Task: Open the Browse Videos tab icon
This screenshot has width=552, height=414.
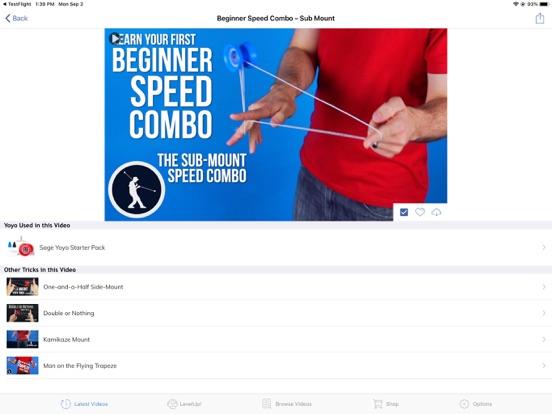Action: [x=266, y=404]
